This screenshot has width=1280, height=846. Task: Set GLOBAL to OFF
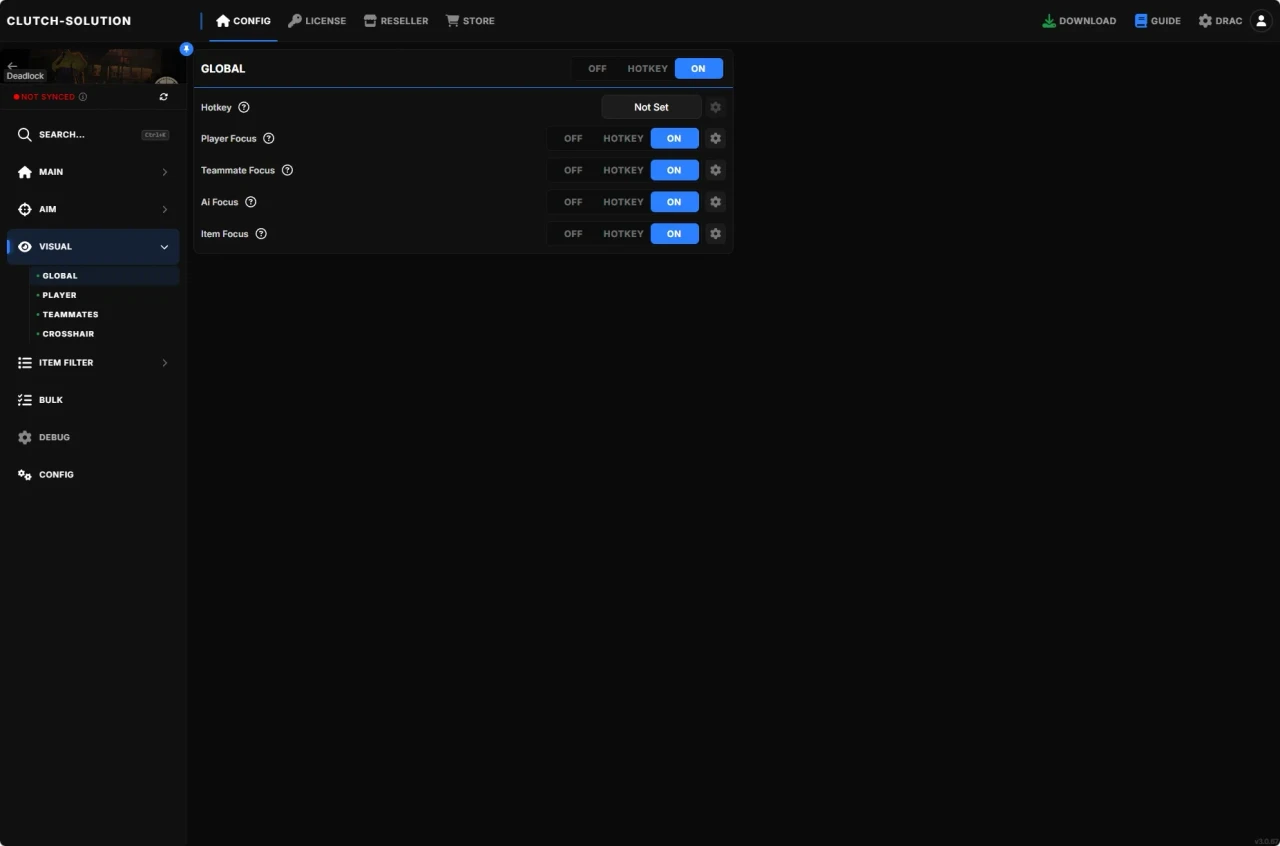click(x=597, y=69)
